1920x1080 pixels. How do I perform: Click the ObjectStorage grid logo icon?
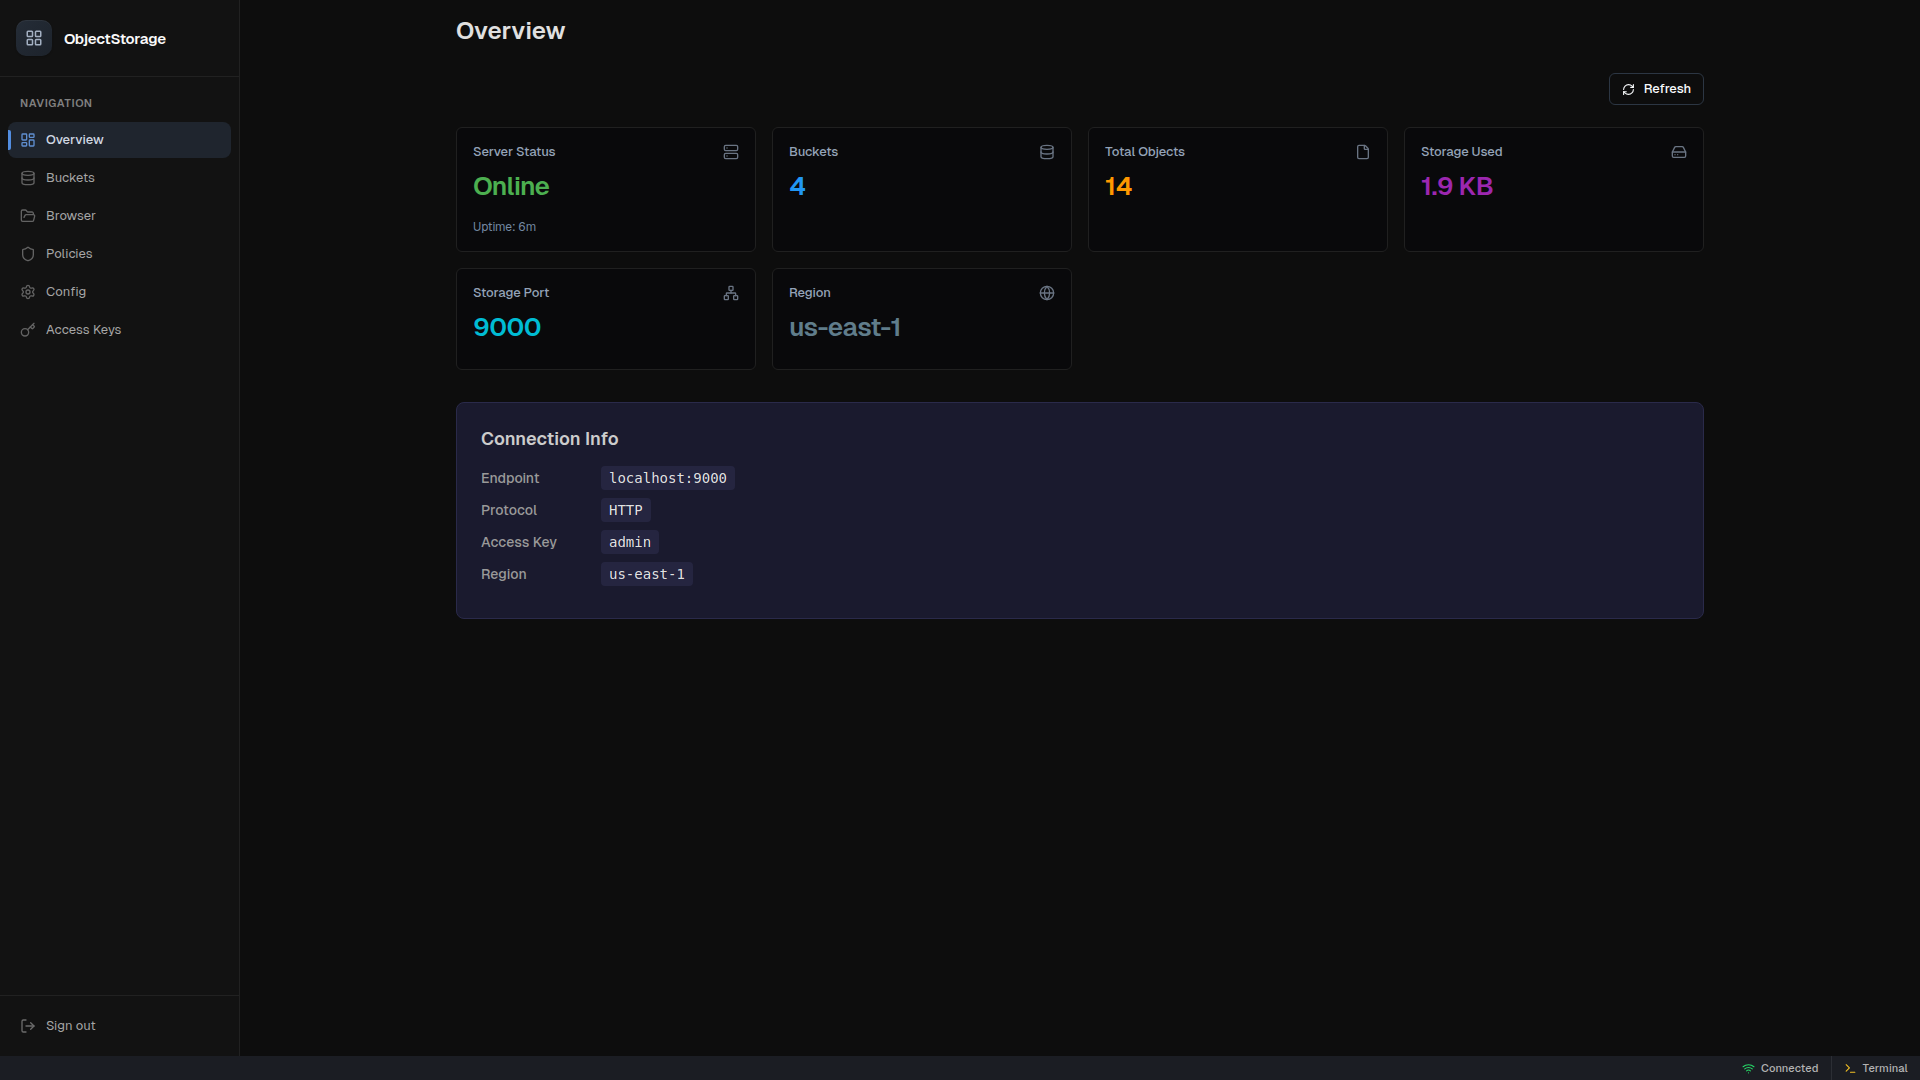point(33,38)
